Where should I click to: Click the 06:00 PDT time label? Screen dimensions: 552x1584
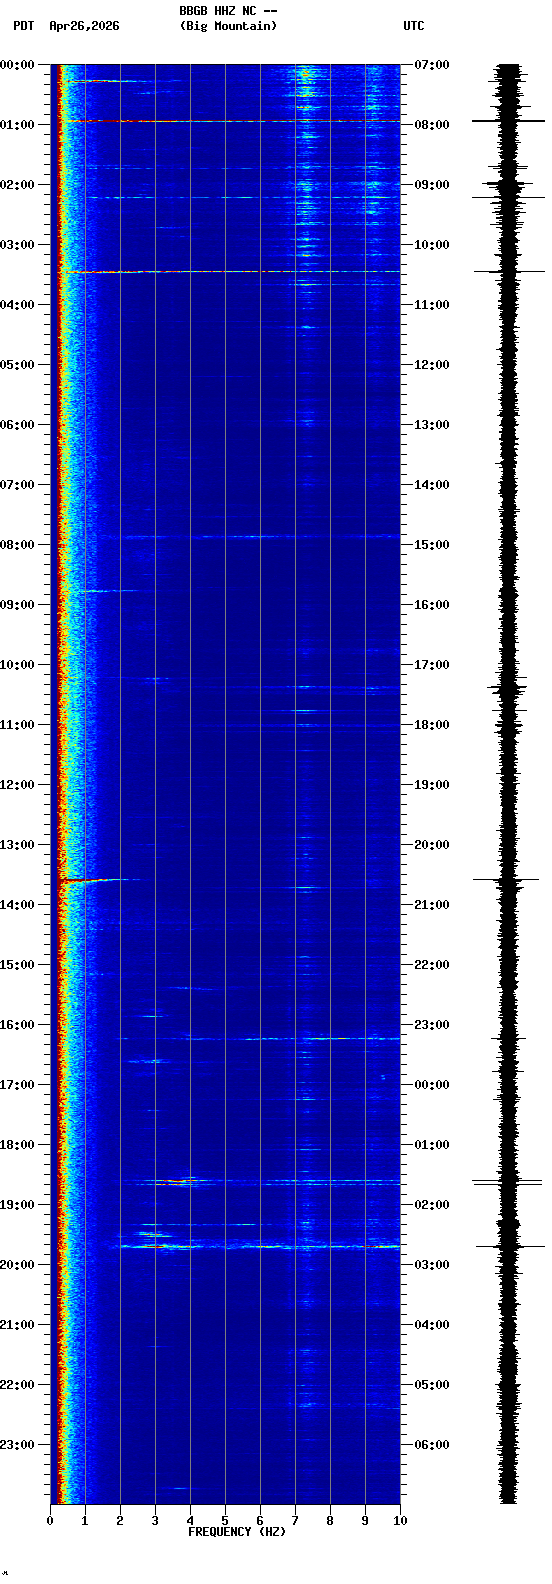(17, 425)
